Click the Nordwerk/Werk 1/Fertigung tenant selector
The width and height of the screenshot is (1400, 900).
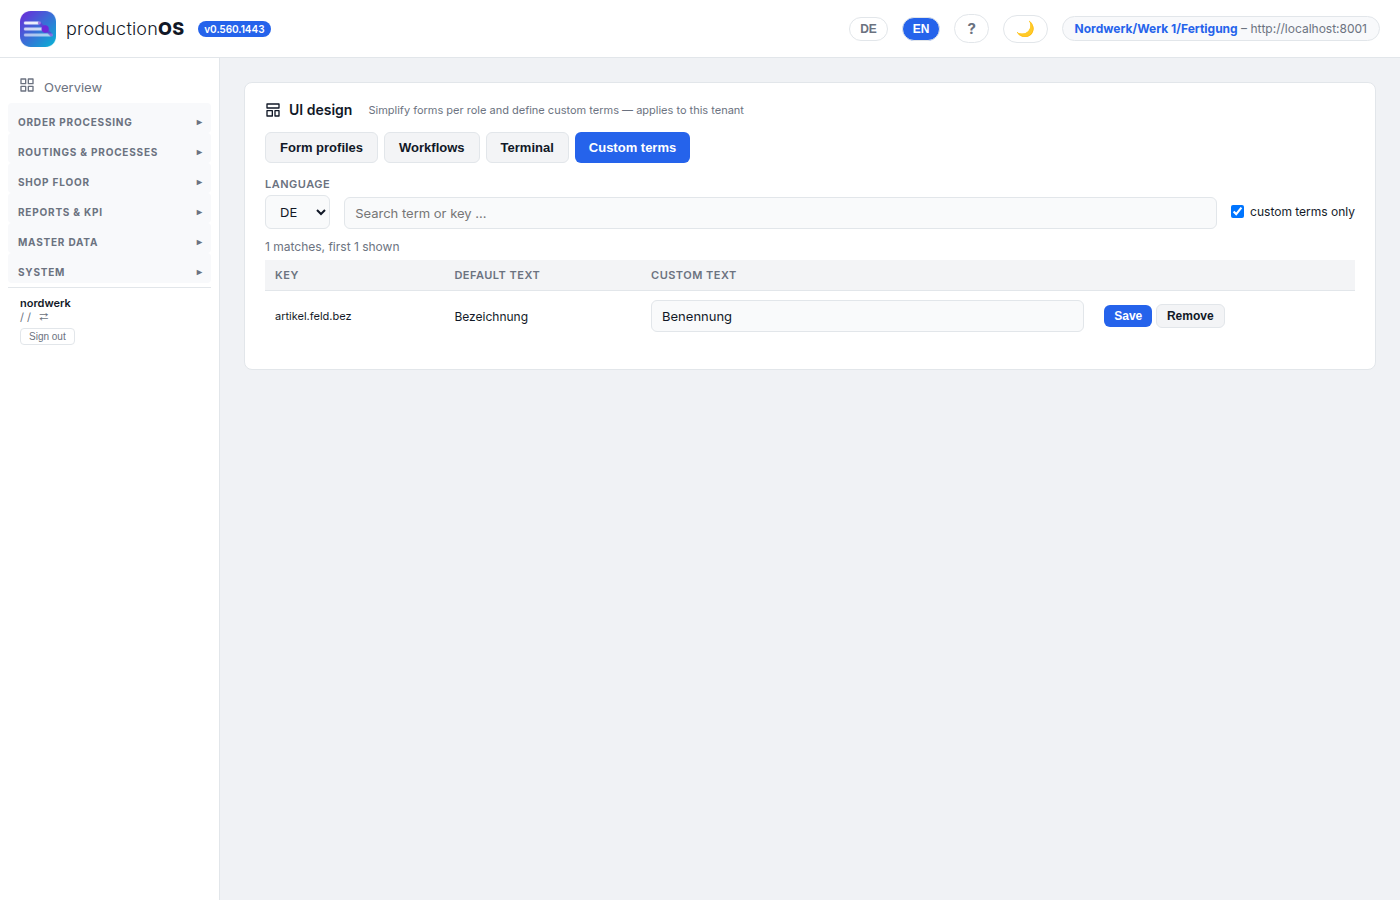click(x=1220, y=29)
